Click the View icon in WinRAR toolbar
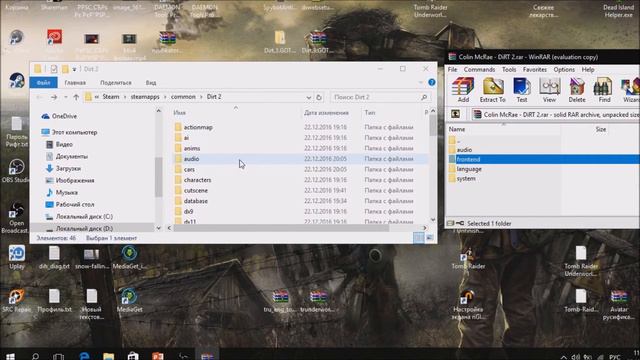640x360 pixels. pyautogui.click(x=549, y=89)
